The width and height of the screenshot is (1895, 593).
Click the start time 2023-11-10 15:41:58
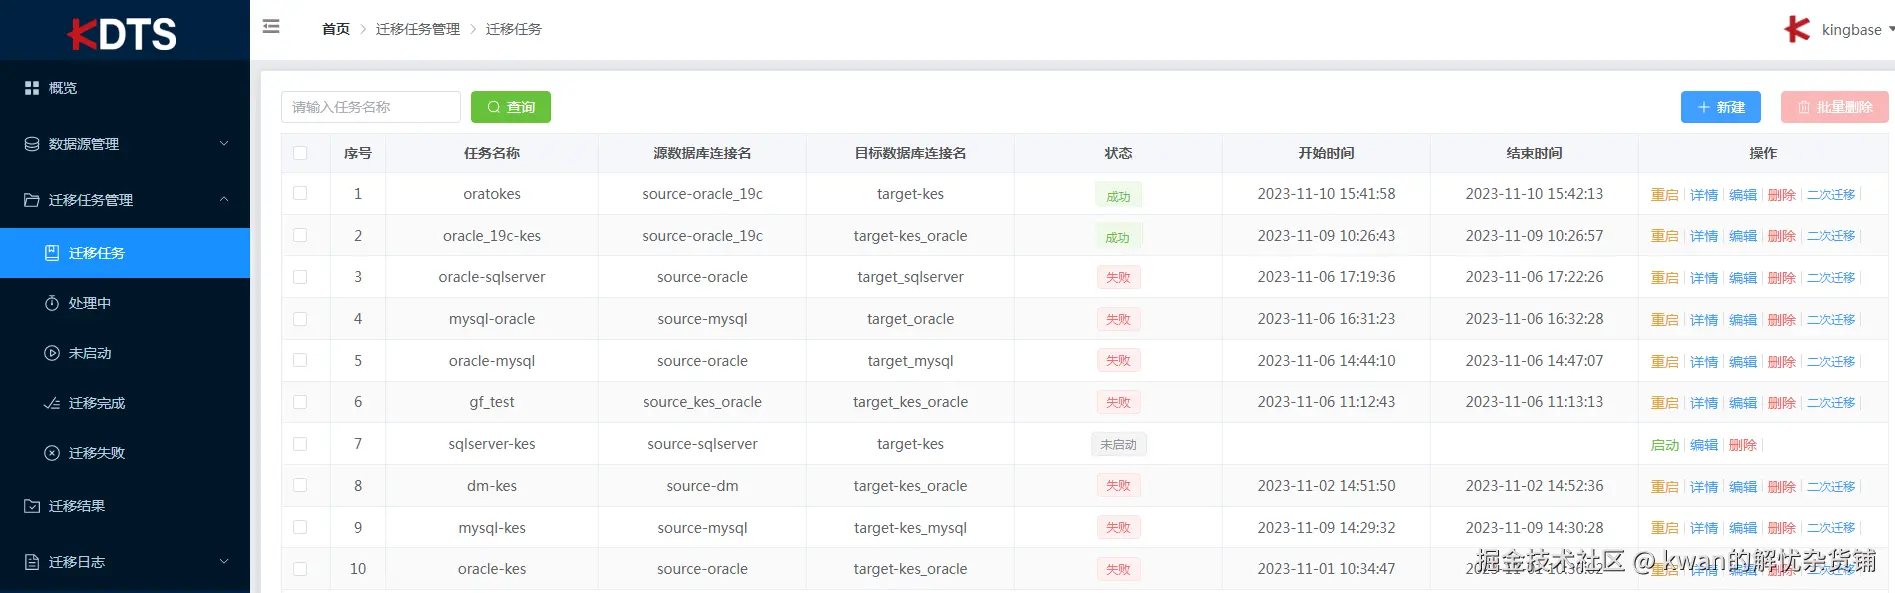point(1326,194)
